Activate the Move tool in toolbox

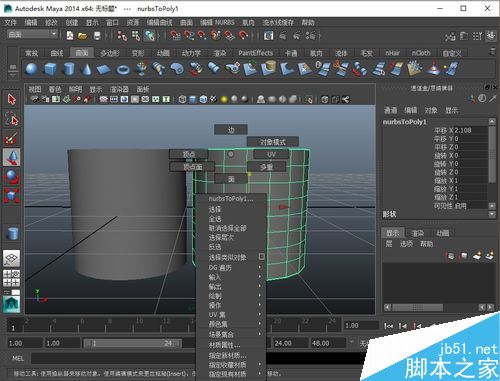point(12,157)
